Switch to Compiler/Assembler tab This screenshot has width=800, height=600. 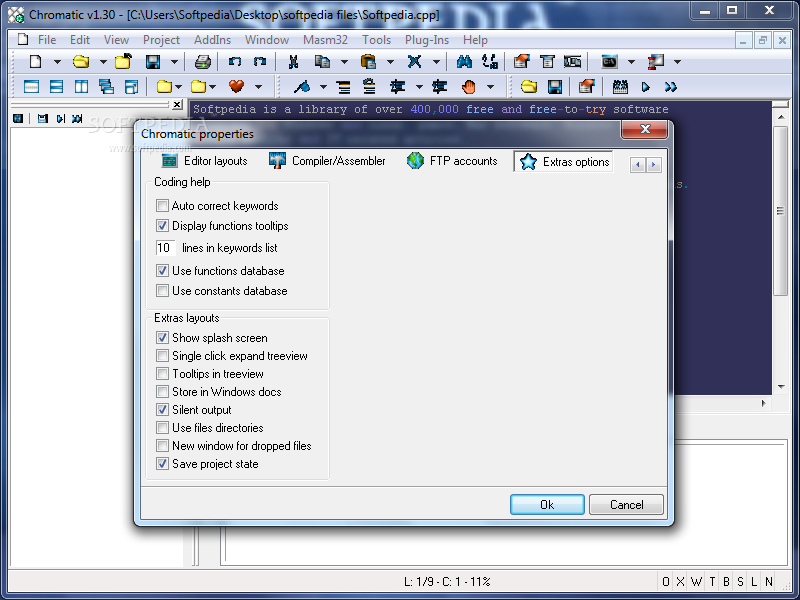coord(327,161)
